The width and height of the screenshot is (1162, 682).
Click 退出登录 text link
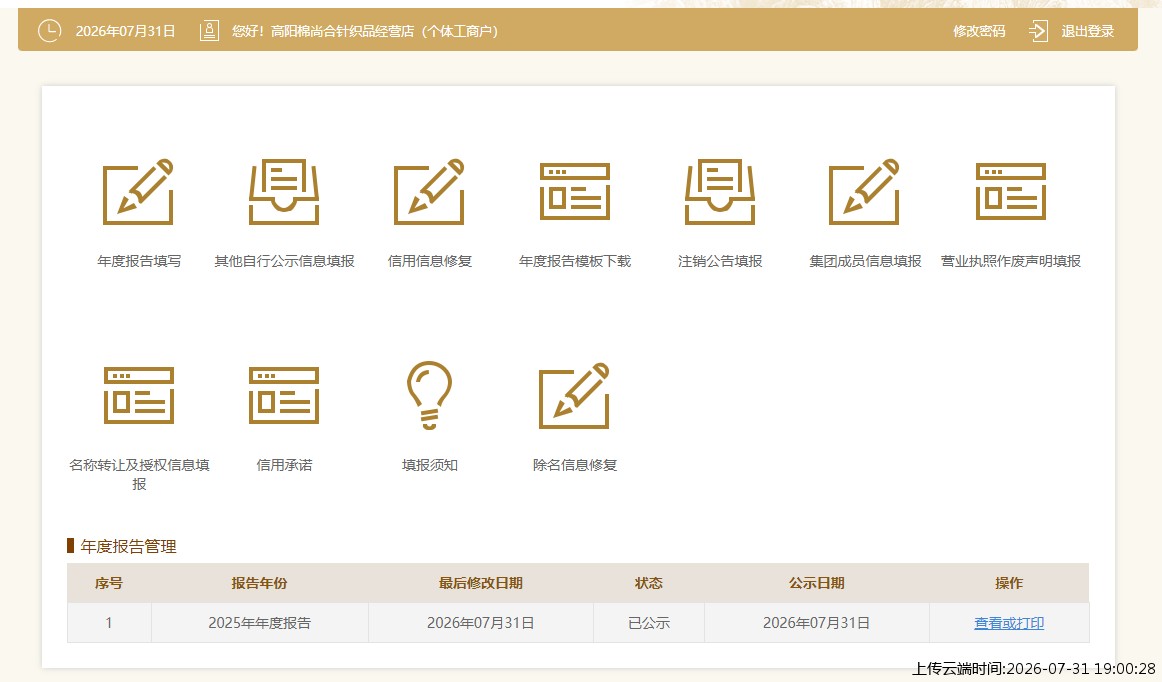click(1087, 31)
